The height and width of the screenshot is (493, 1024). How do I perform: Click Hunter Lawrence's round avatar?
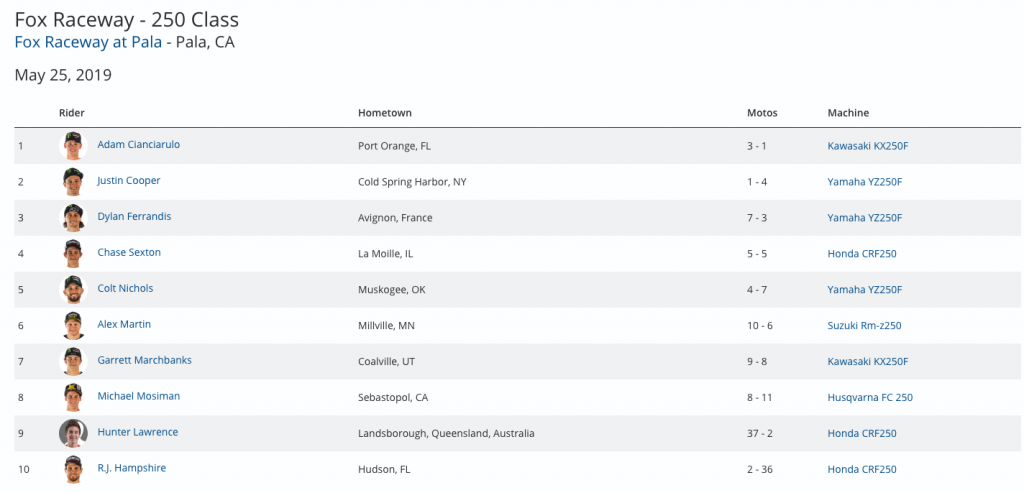73,434
